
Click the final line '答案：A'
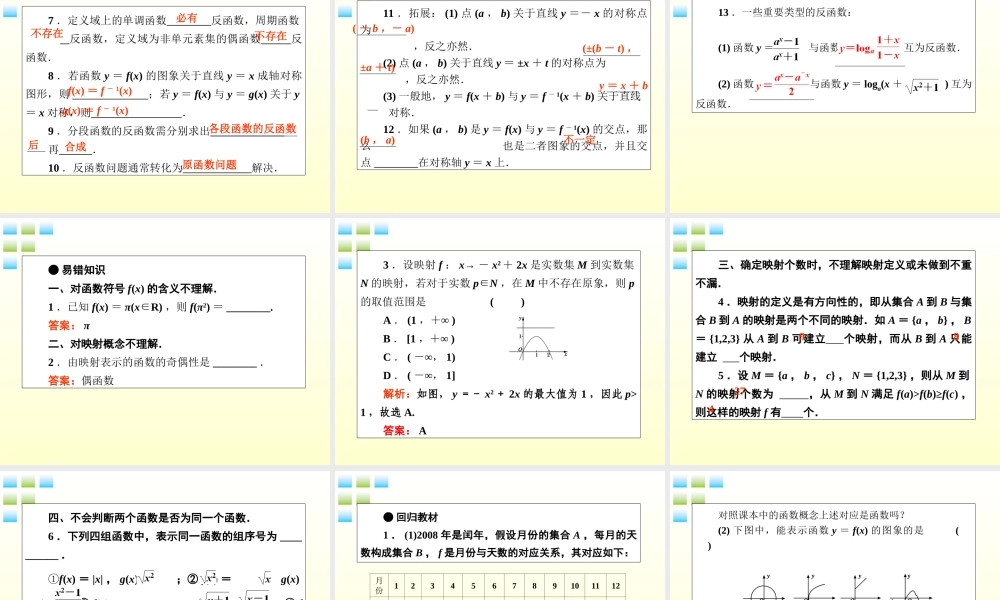[x=404, y=430]
